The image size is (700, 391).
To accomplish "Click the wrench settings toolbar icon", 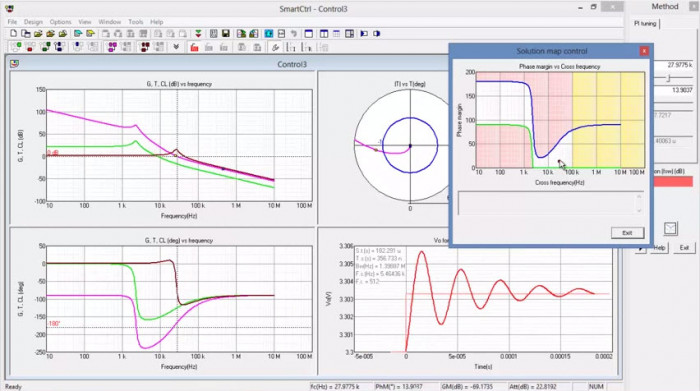I will click(275, 47).
